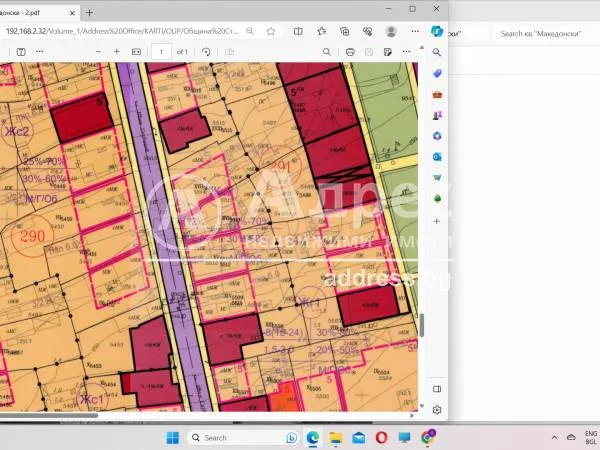Open the Windows Start menu
The width and height of the screenshot is (600, 450).
click(173, 438)
